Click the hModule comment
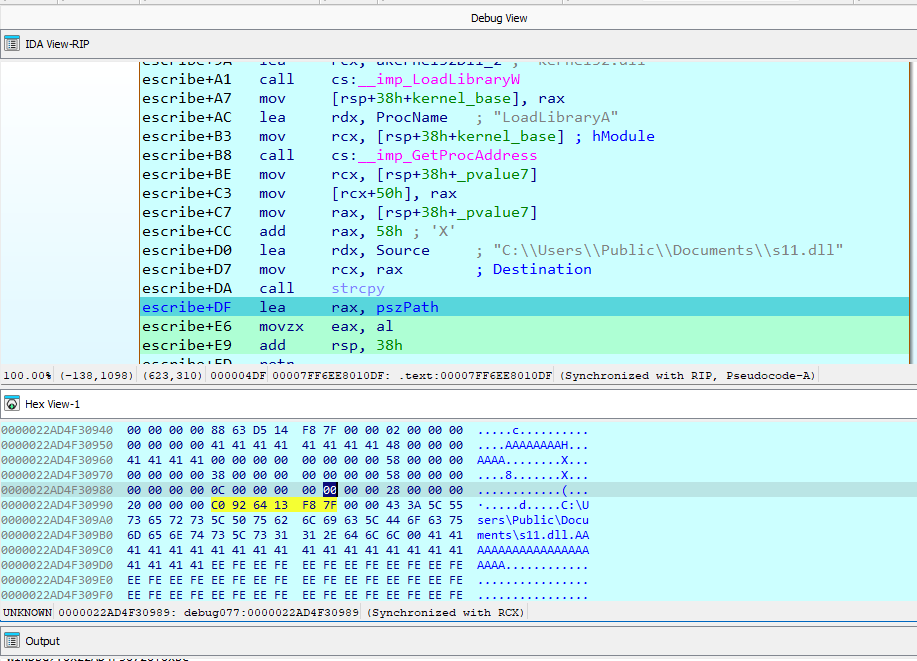This screenshot has width=917, height=661. coord(623,136)
